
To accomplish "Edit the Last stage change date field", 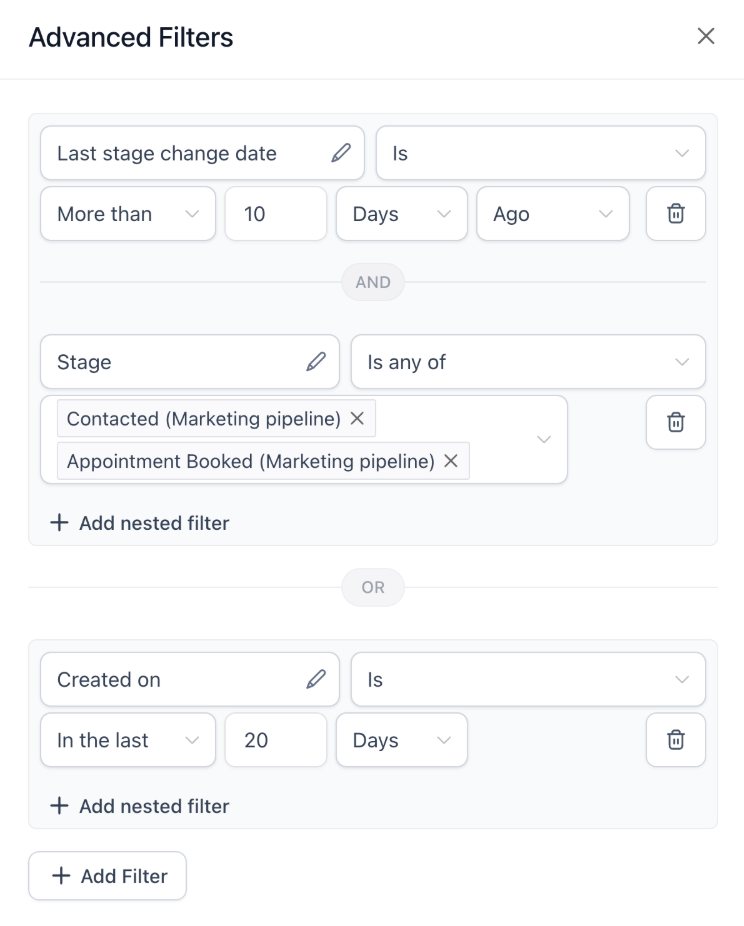I will click(341, 153).
